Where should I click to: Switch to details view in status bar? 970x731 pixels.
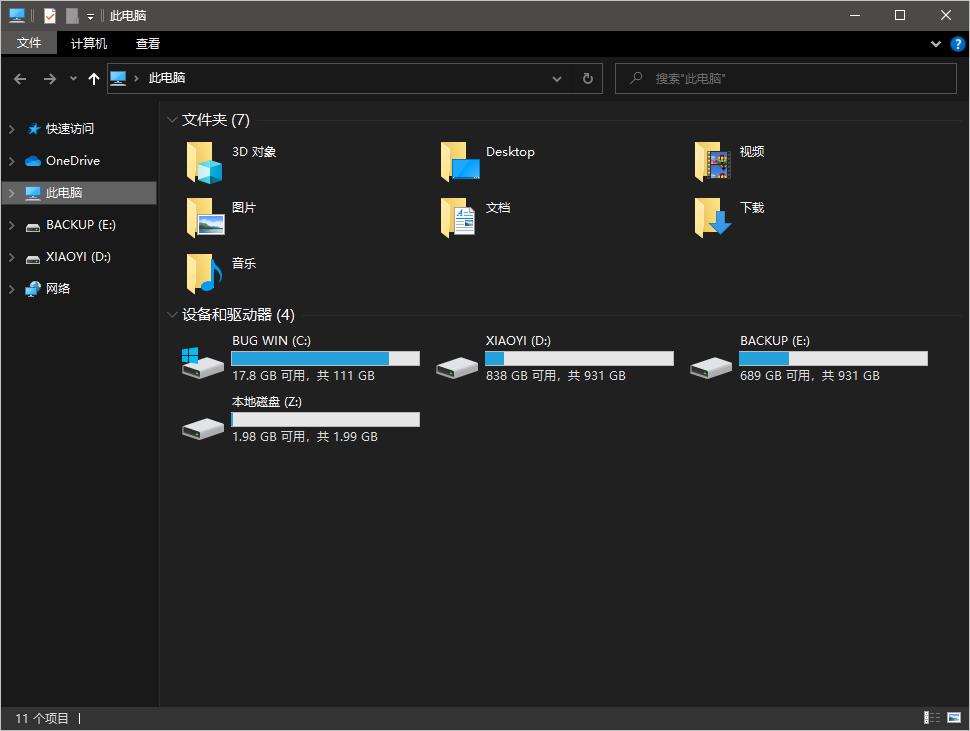[932, 717]
